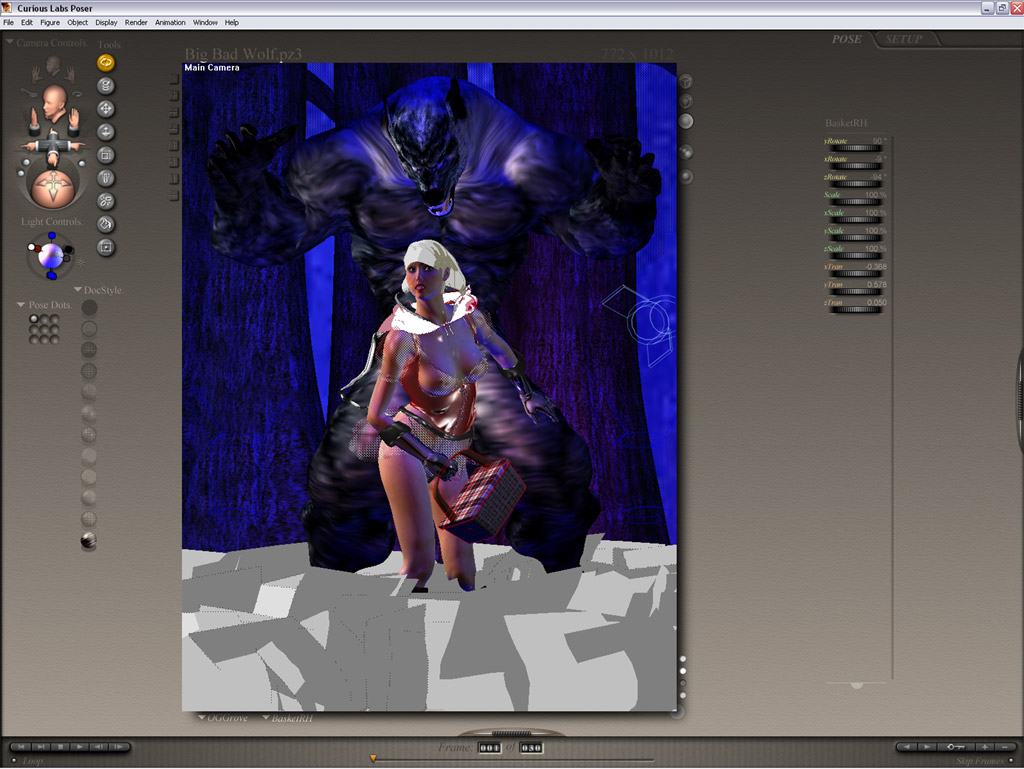Open the BasketRH element dropdown below the document
Image resolution: width=1024 pixels, height=769 pixels.
coord(287,717)
